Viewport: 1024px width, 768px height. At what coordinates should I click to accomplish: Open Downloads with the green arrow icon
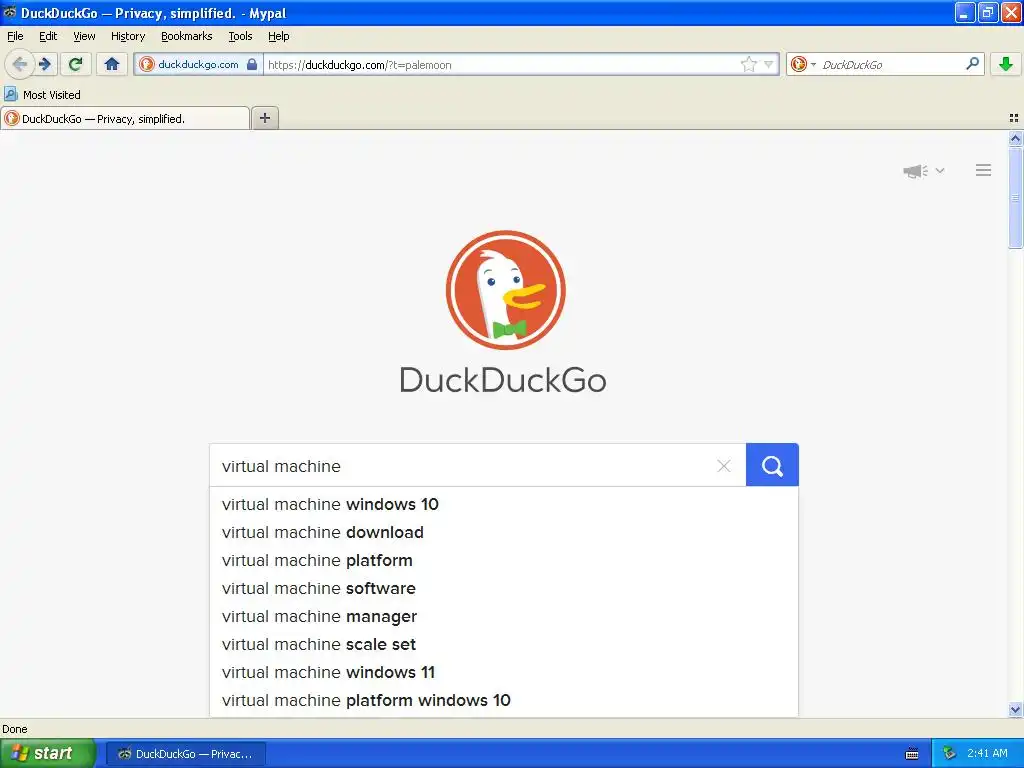(1006, 64)
